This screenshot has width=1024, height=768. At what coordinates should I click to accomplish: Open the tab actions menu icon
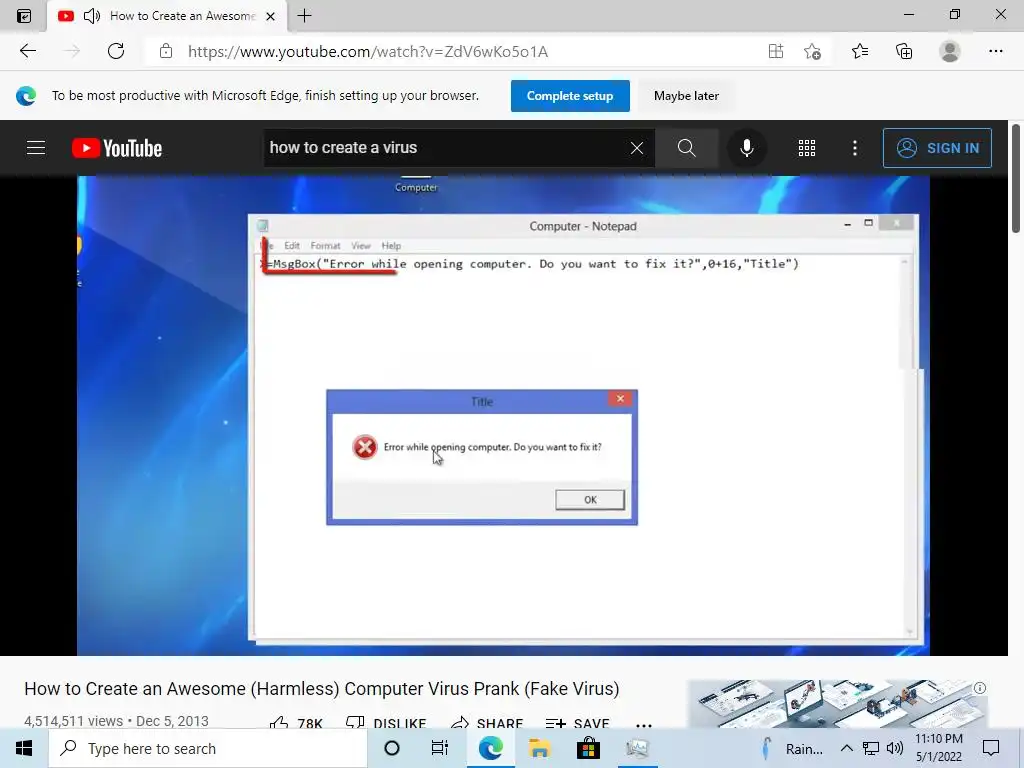24,16
